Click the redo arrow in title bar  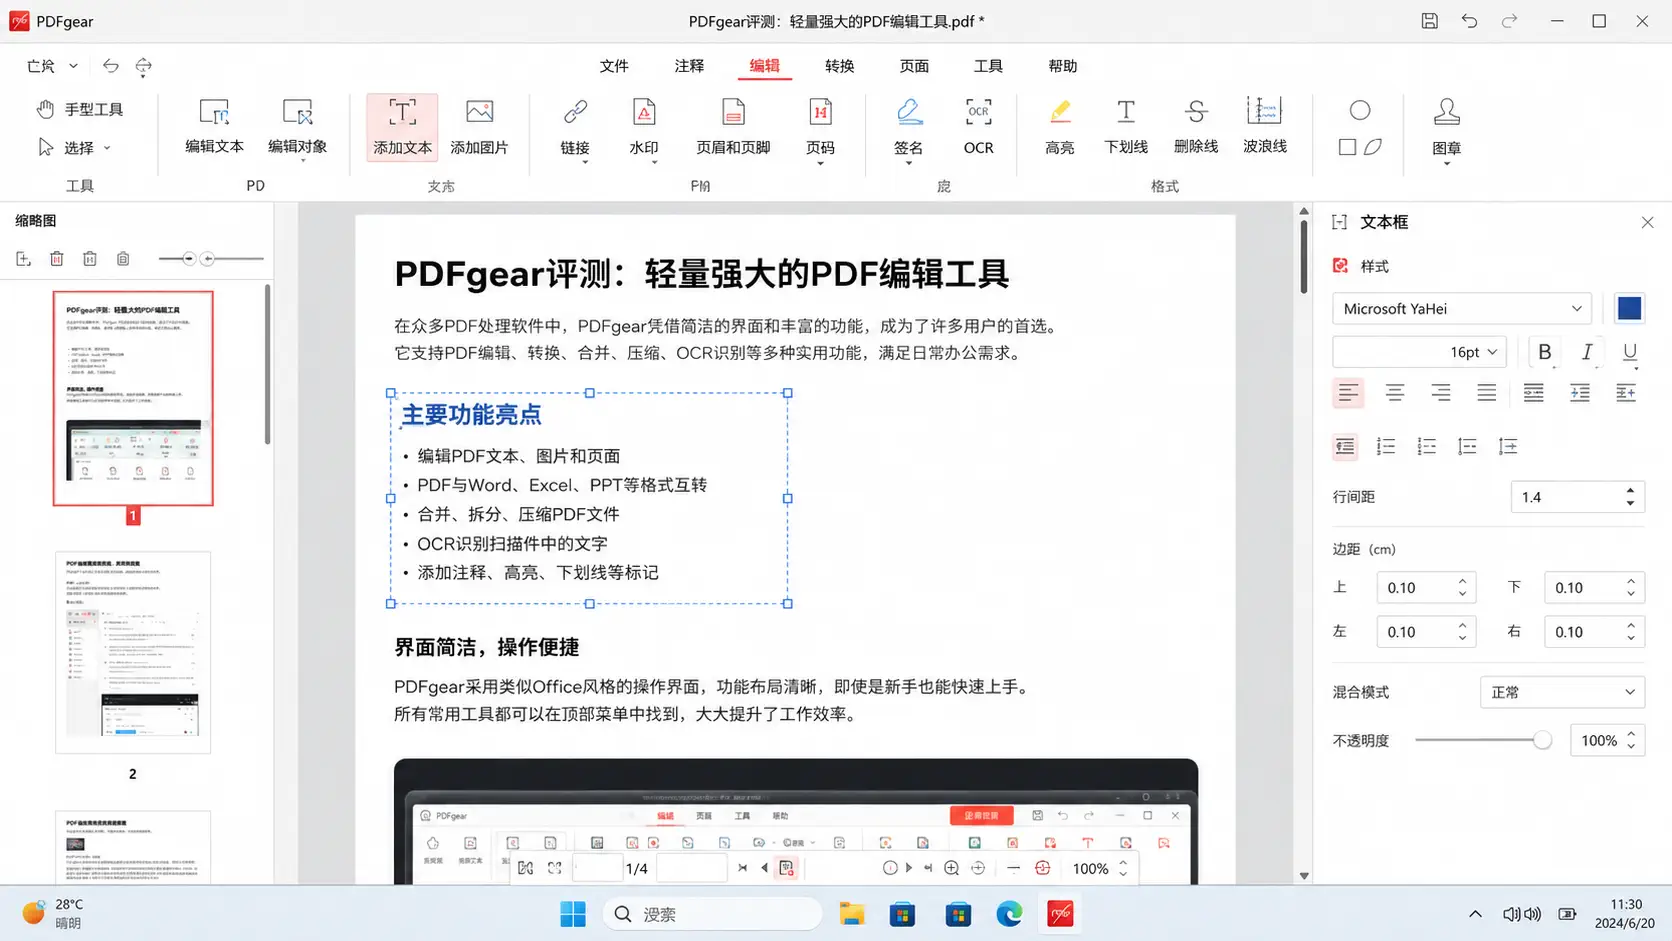(x=1510, y=21)
